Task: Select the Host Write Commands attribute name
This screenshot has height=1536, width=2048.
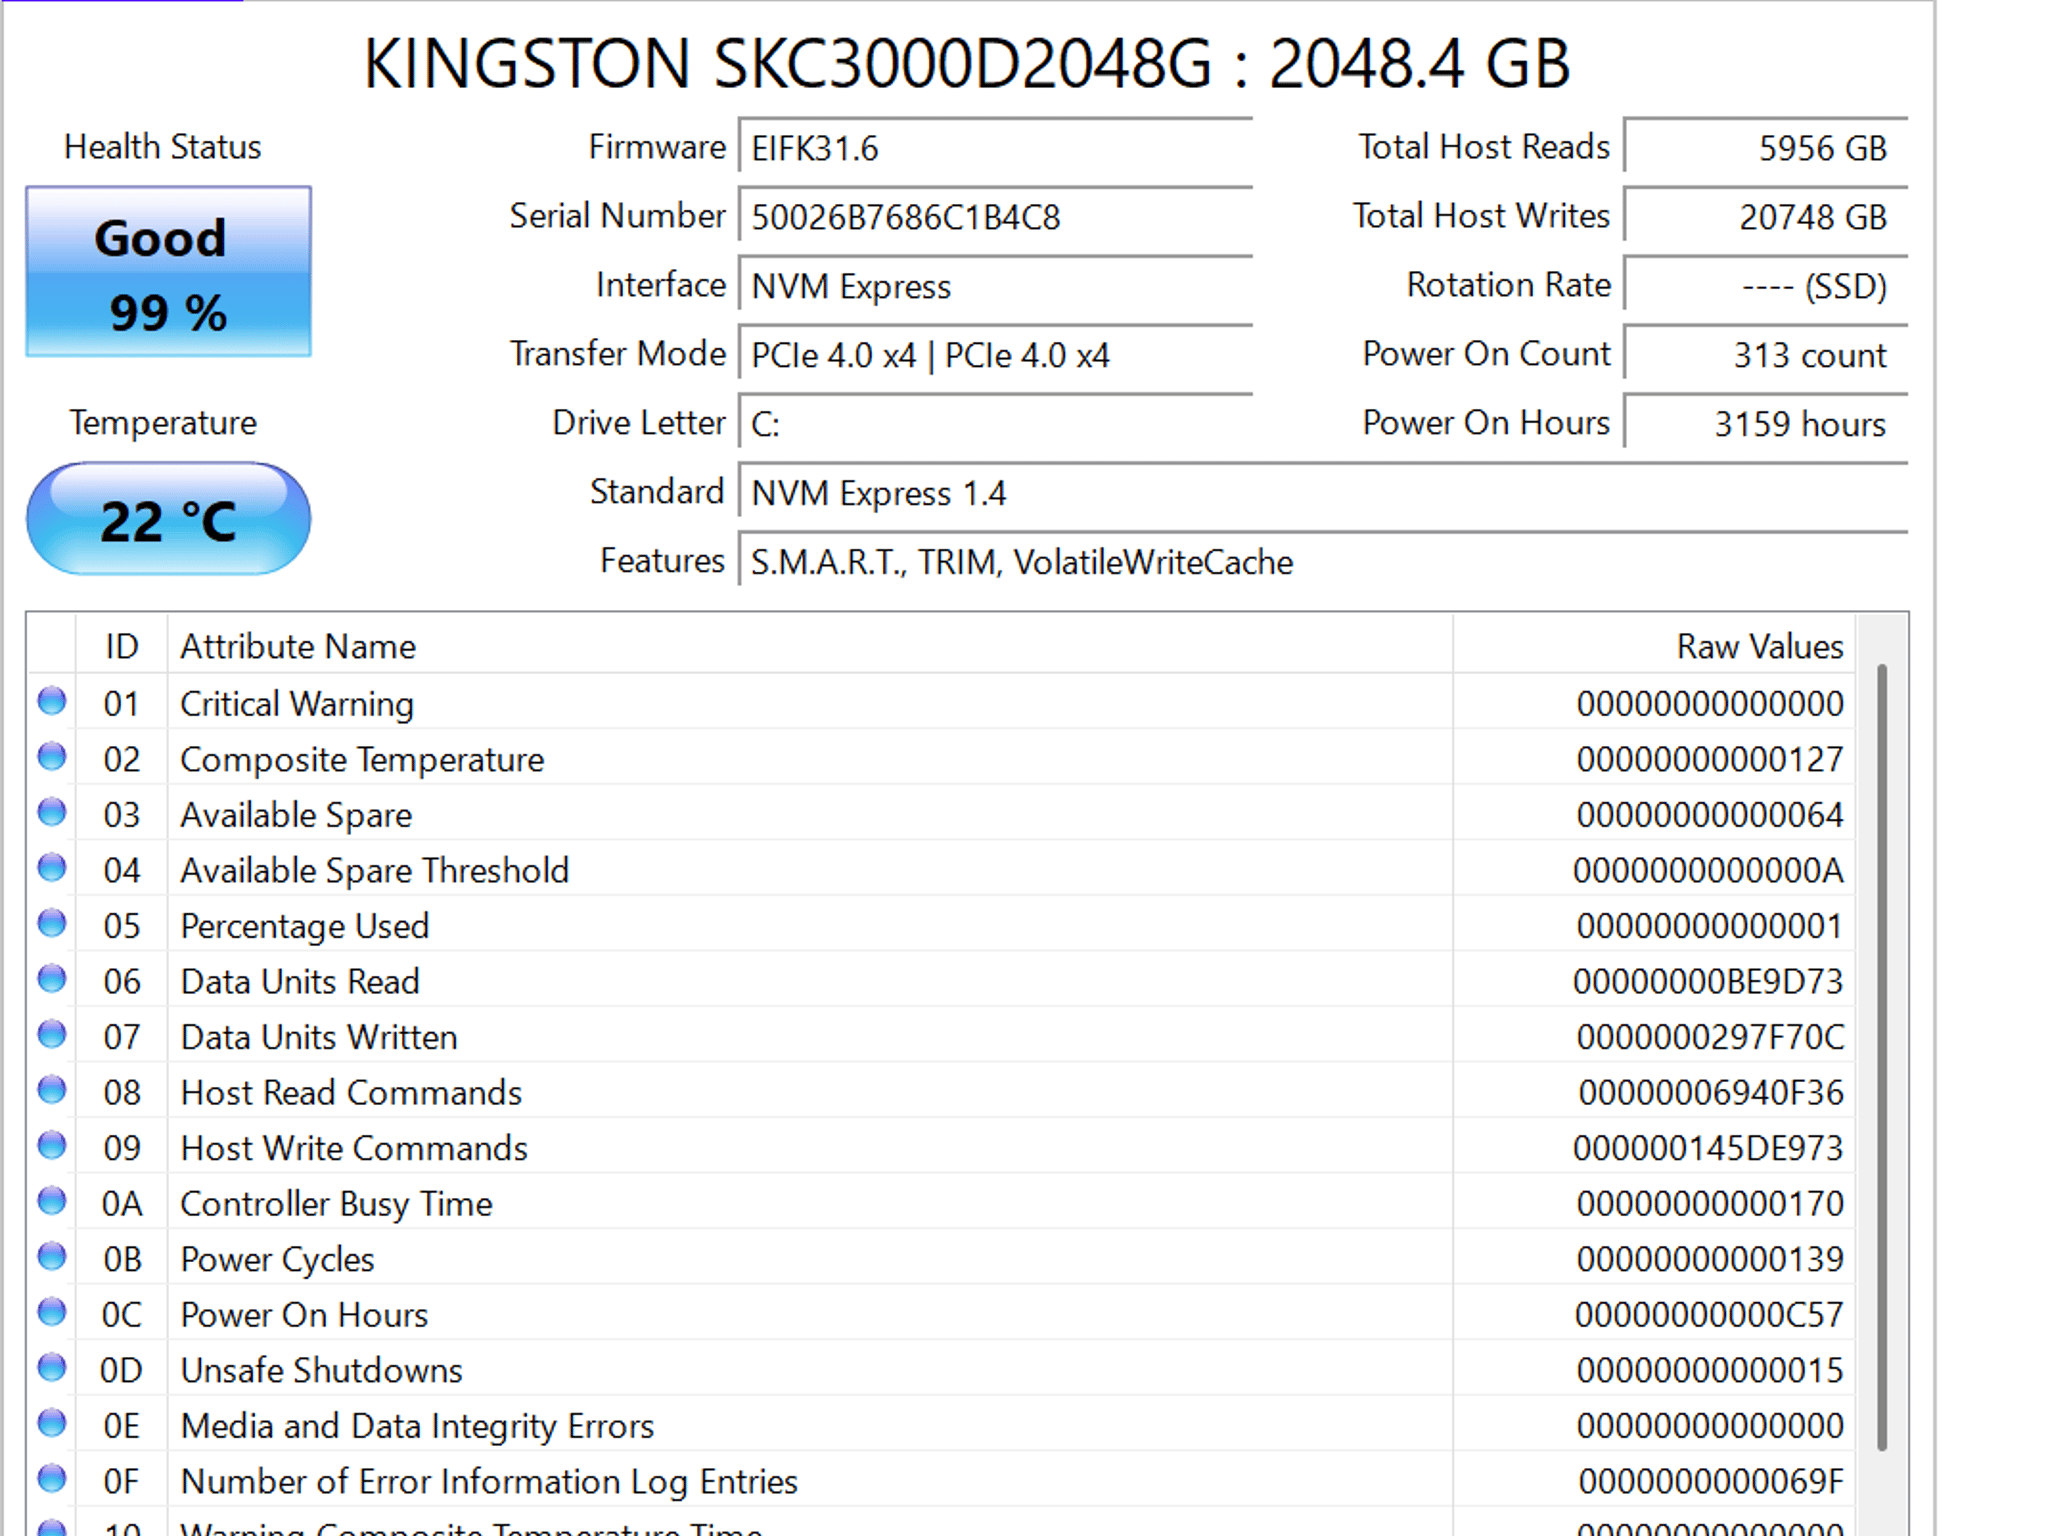Action: click(x=354, y=1148)
